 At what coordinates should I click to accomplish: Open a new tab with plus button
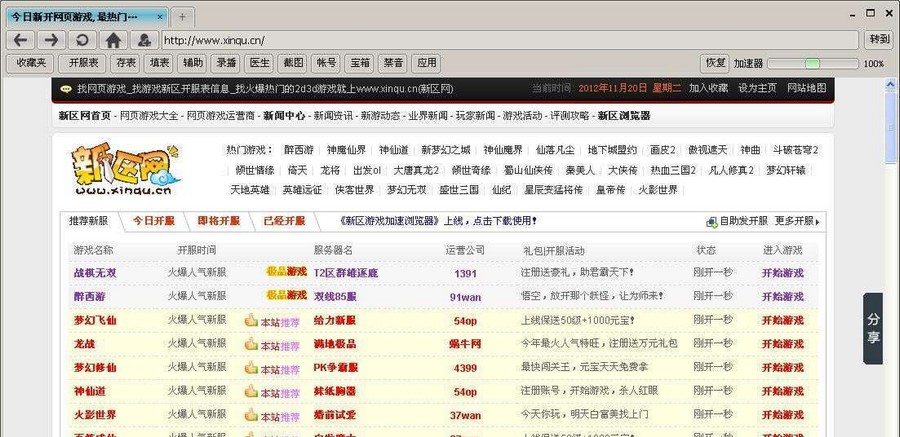pos(182,17)
